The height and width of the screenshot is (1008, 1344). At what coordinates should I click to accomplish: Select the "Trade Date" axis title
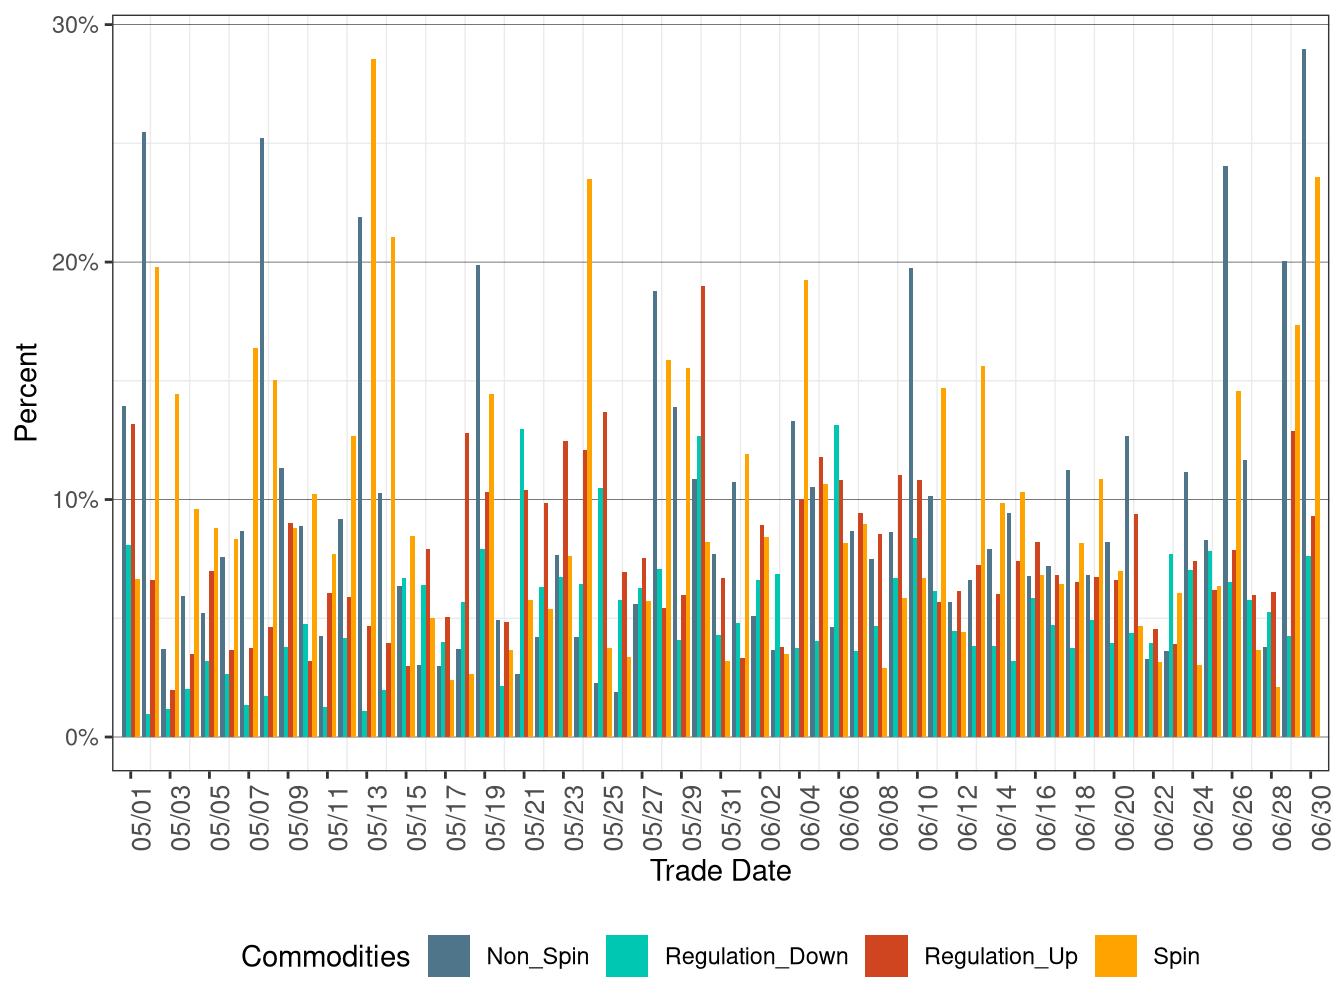(720, 871)
